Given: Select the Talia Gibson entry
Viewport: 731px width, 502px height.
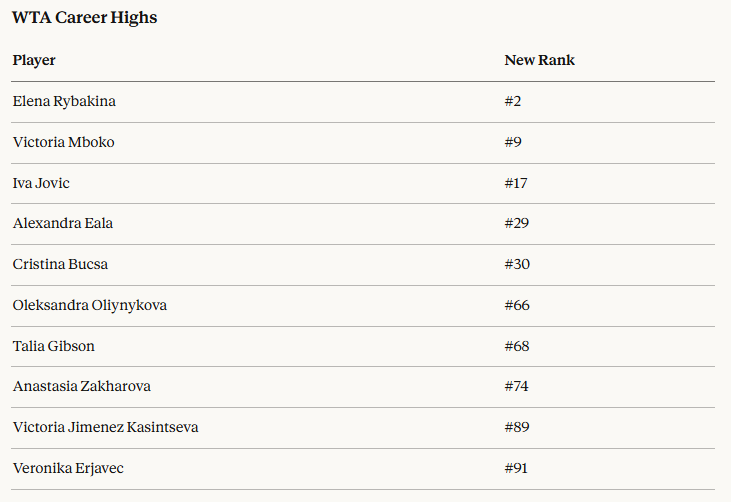Looking at the screenshot, I should [54, 346].
